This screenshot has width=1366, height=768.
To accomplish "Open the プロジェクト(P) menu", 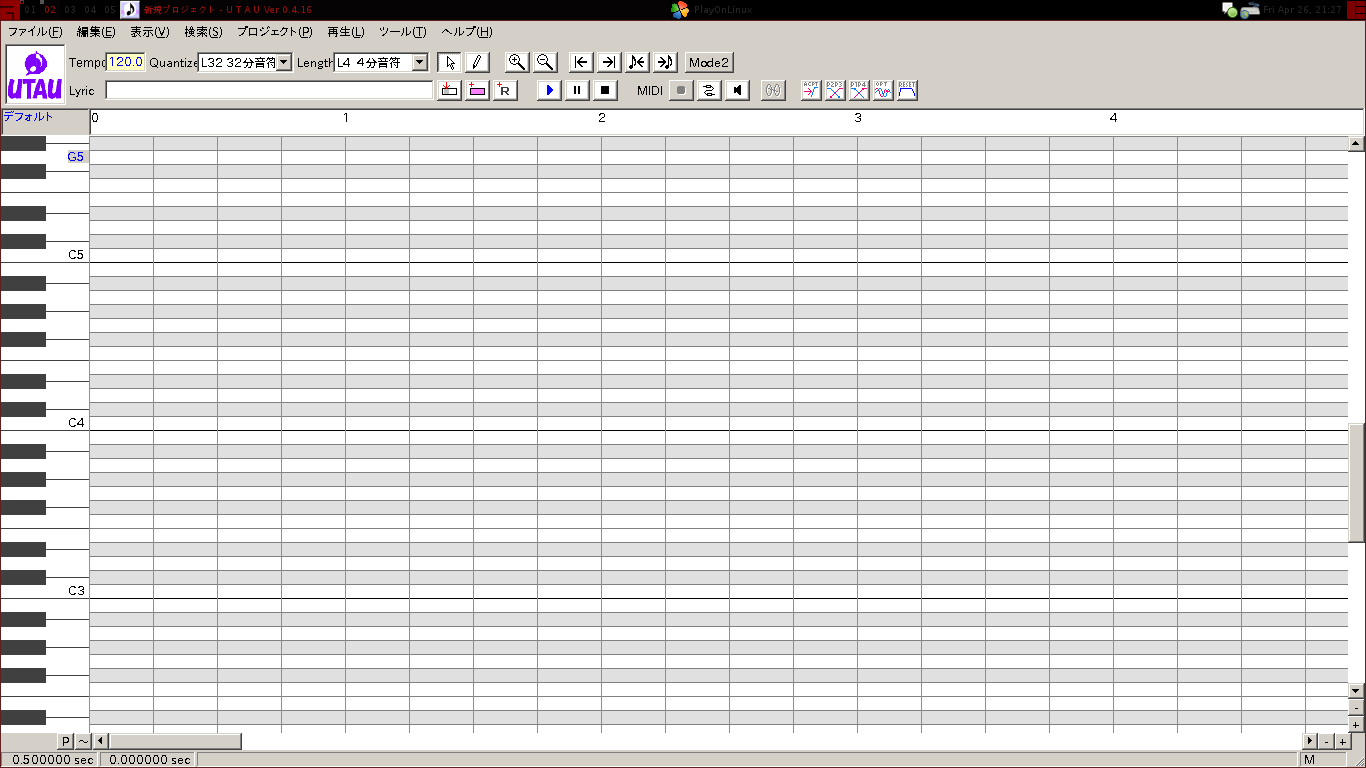I will pos(275,32).
